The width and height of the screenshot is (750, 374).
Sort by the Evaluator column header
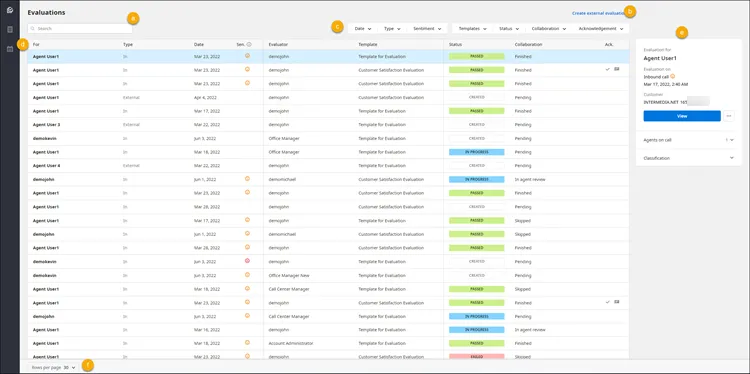click(278, 44)
